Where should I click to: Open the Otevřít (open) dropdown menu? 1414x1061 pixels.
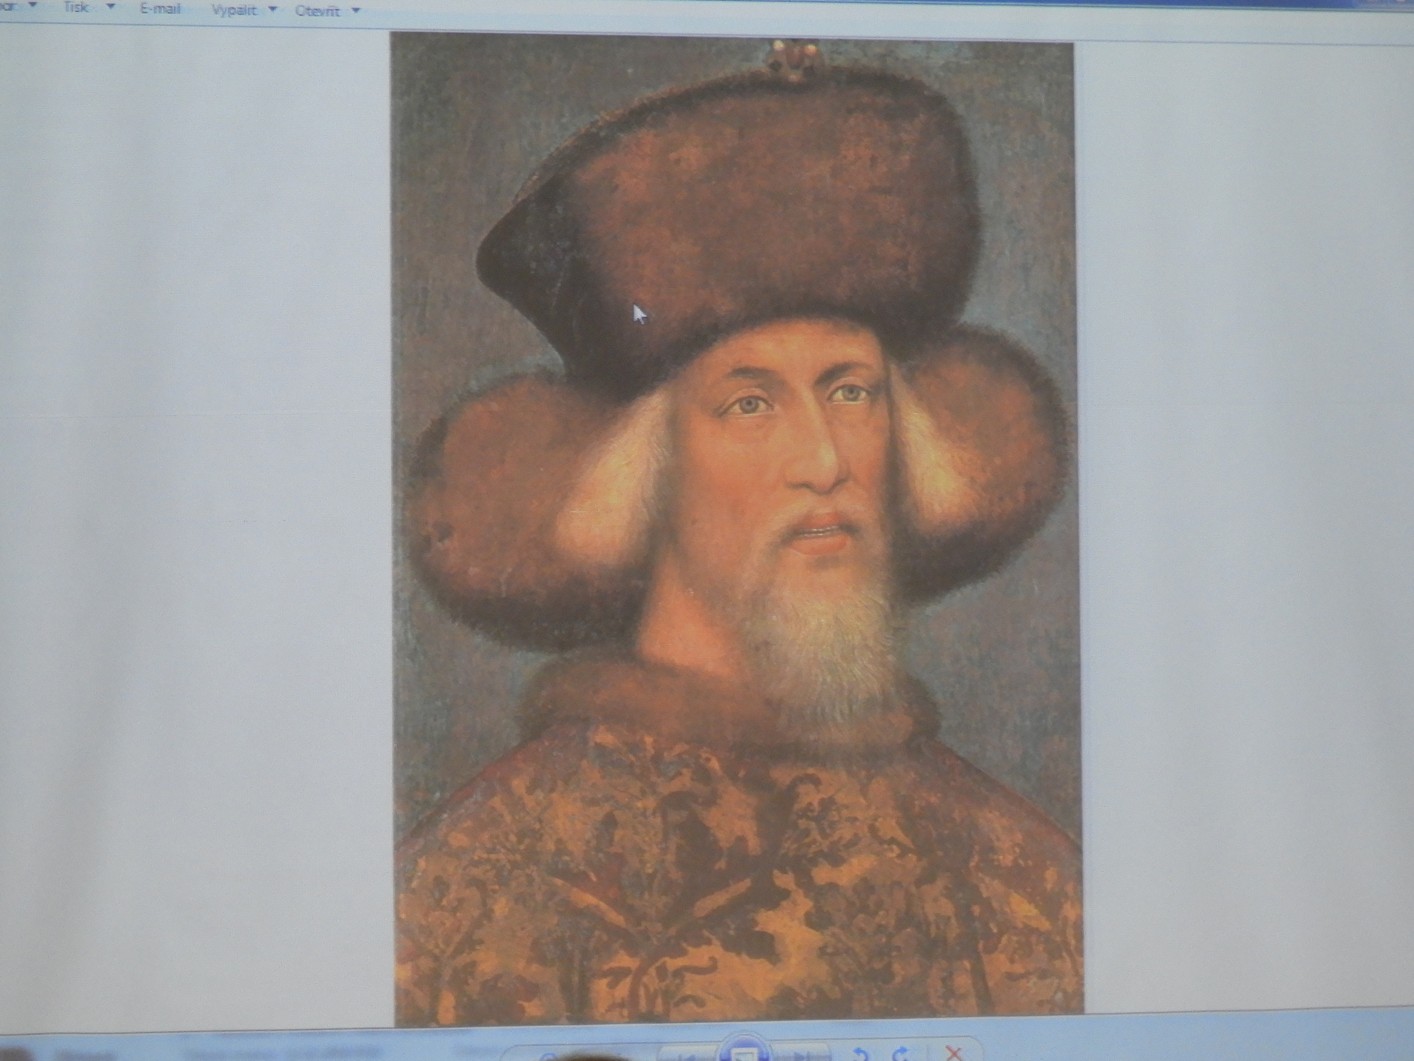click(x=327, y=11)
